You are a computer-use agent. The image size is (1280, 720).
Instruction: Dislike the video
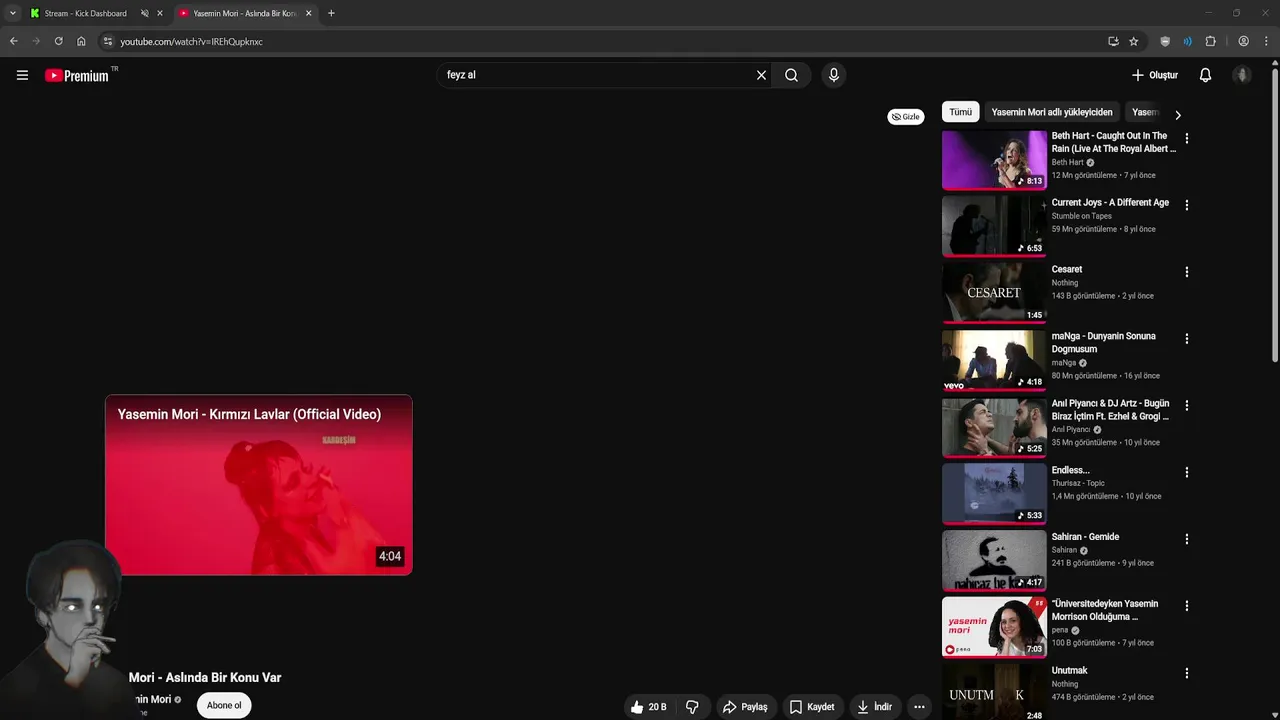pos(692,707)
